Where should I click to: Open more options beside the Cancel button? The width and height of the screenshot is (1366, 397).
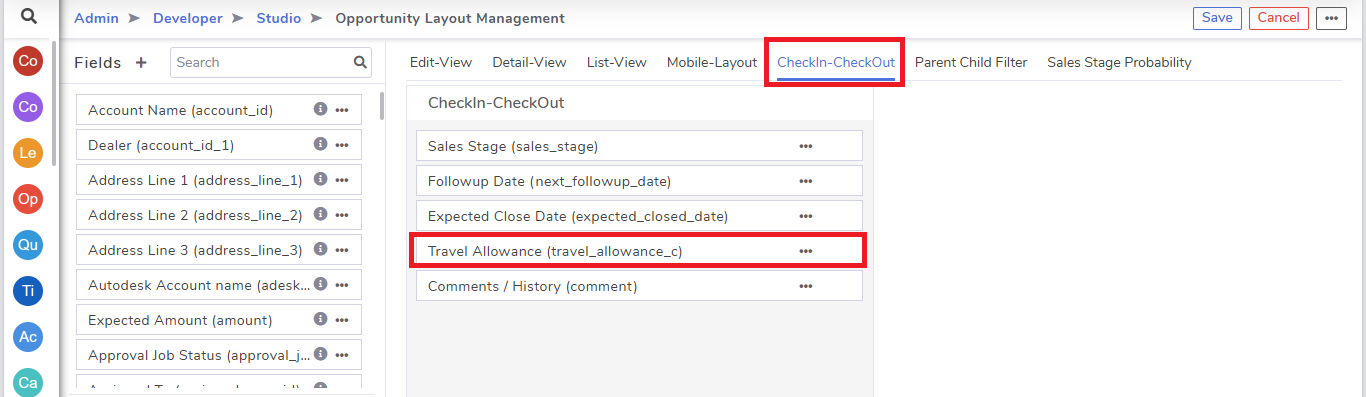(1331, 18)
